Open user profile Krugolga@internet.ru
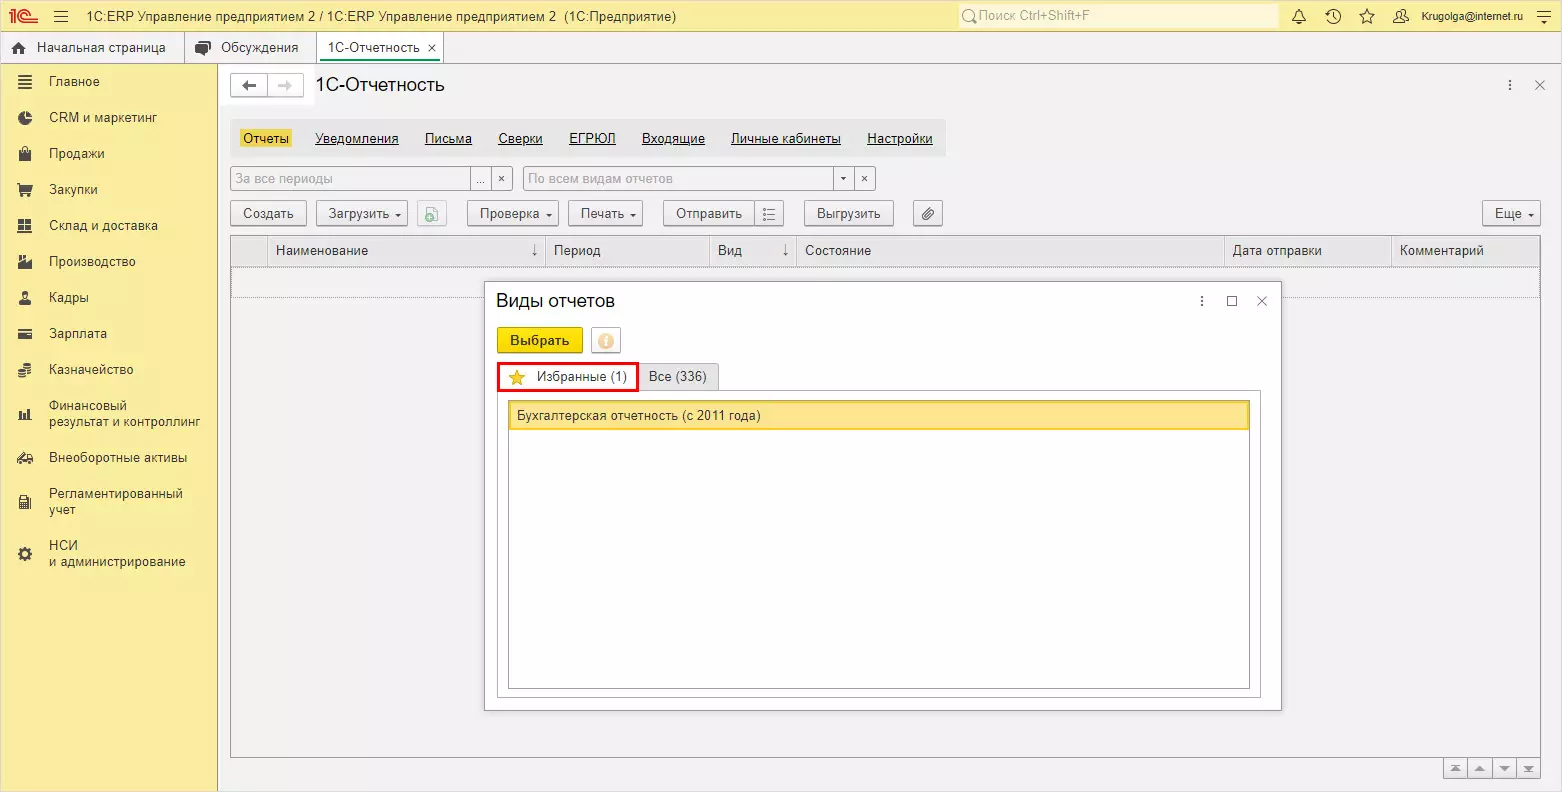The width and height of the screenshot is (1562, 792). click(x=1458, y=16)
